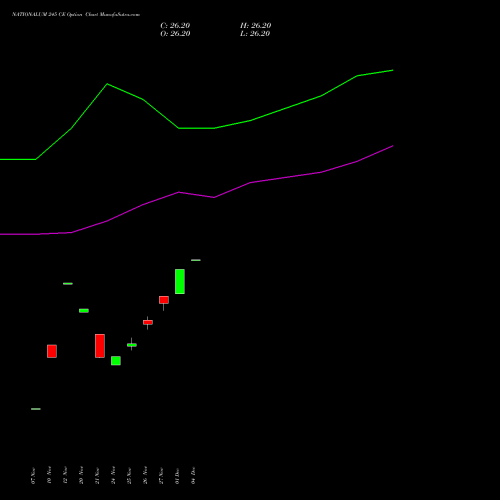500x500 pixels.
Task: Select the red candle above 10 Nov
Action: click(52, 351)
